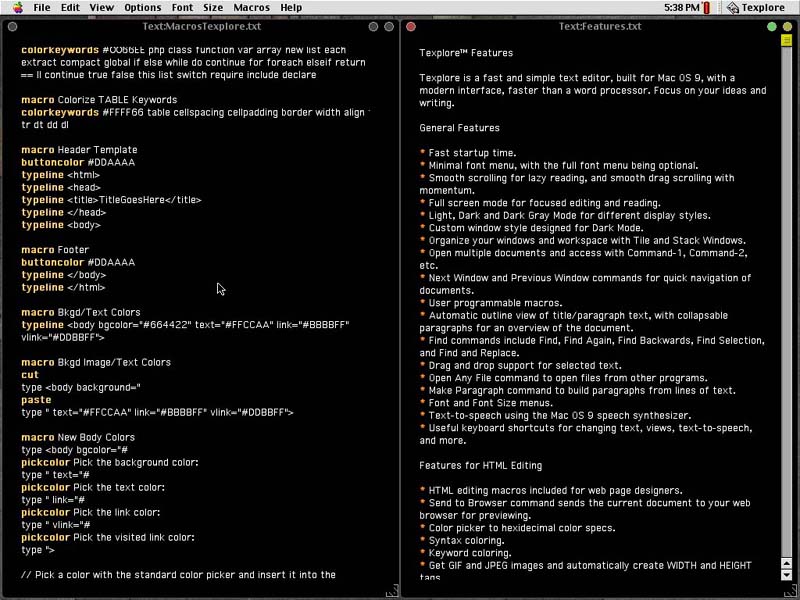The width and height of the screenshot is (800, 600).
Task: Click the line 'macro Header Template'
Action: coord(79,150)
